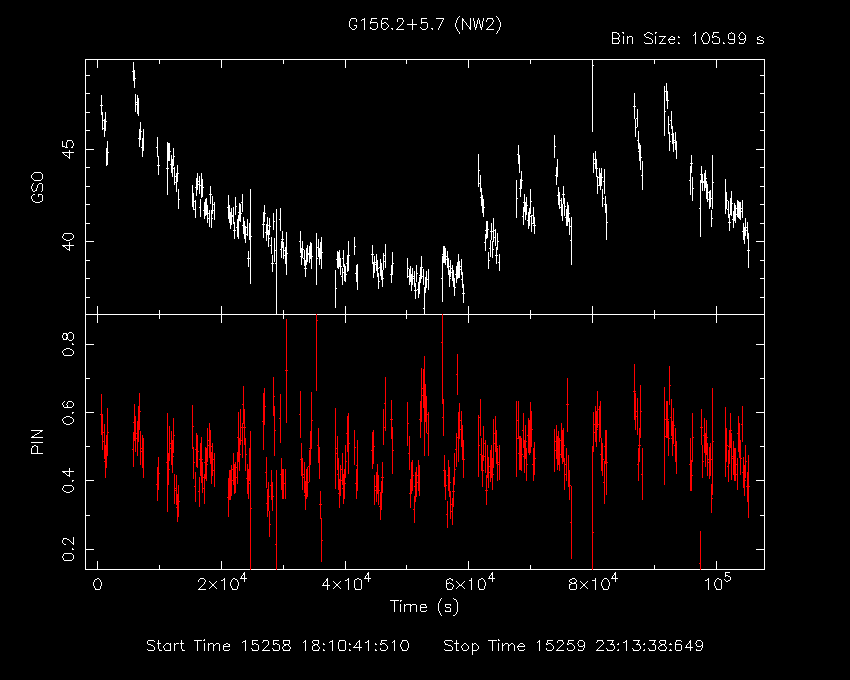Click the 4×10^4 time axis label
This screenshot has height=680, width=850.
(345, 583)
